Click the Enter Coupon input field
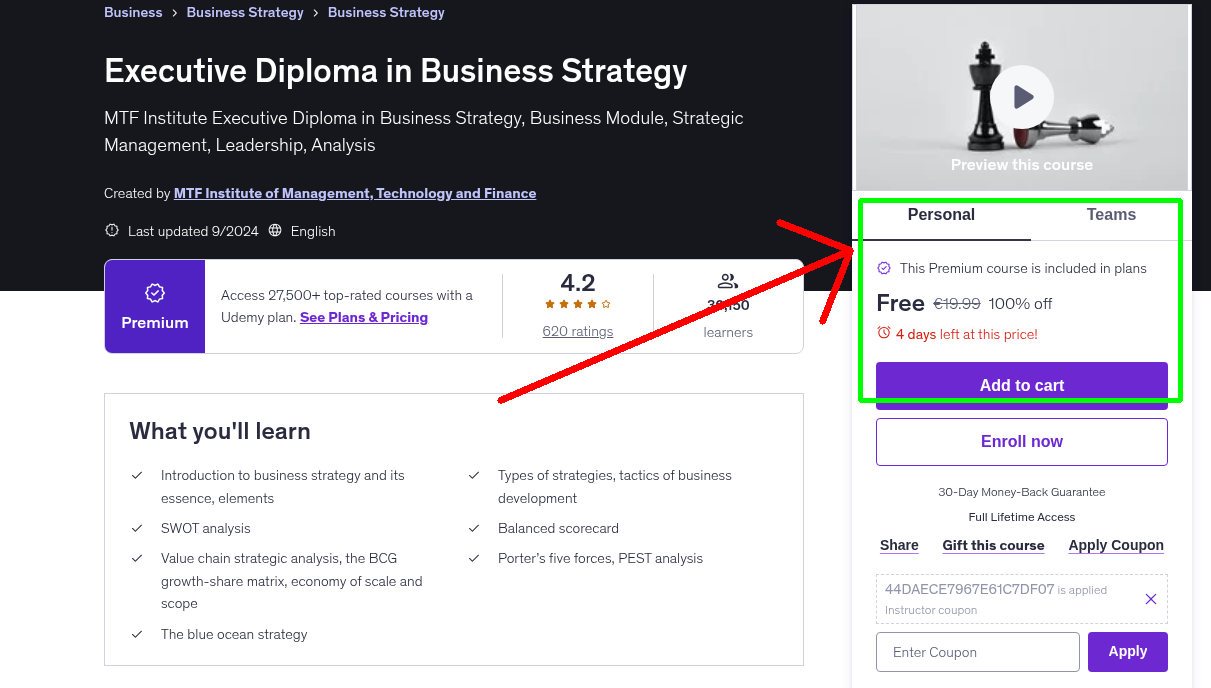1211x688 pixels. point(976,651)
